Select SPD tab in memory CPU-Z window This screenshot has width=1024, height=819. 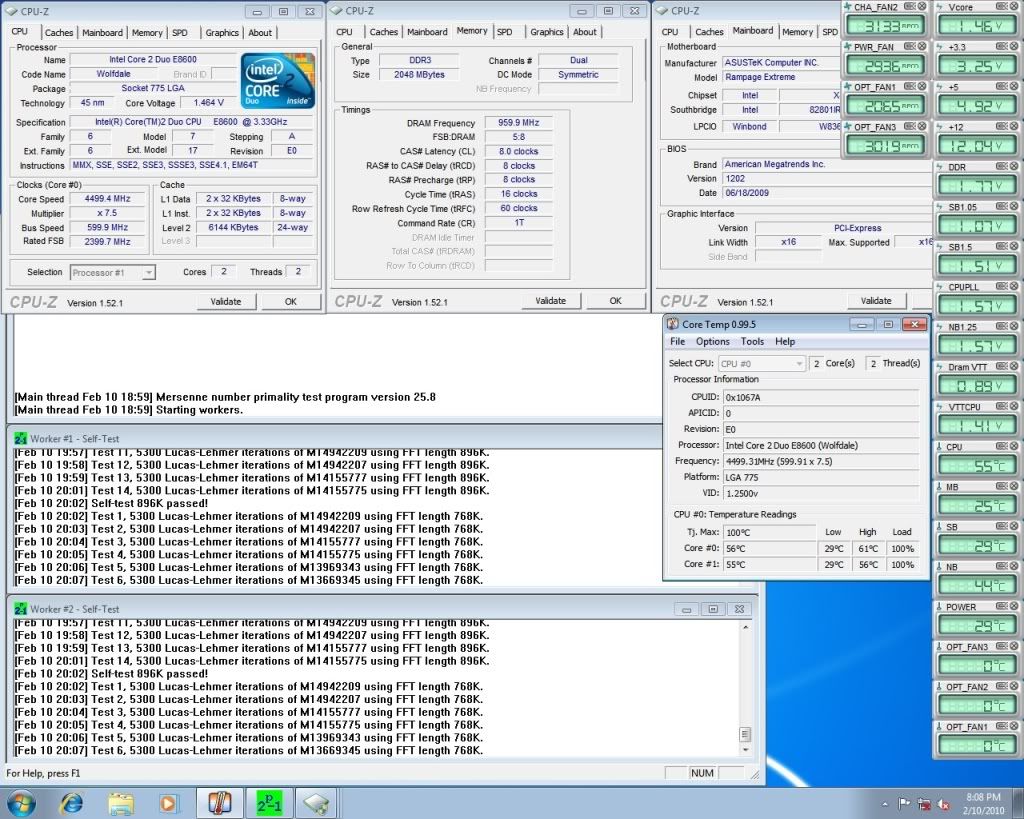pos(505,32)
